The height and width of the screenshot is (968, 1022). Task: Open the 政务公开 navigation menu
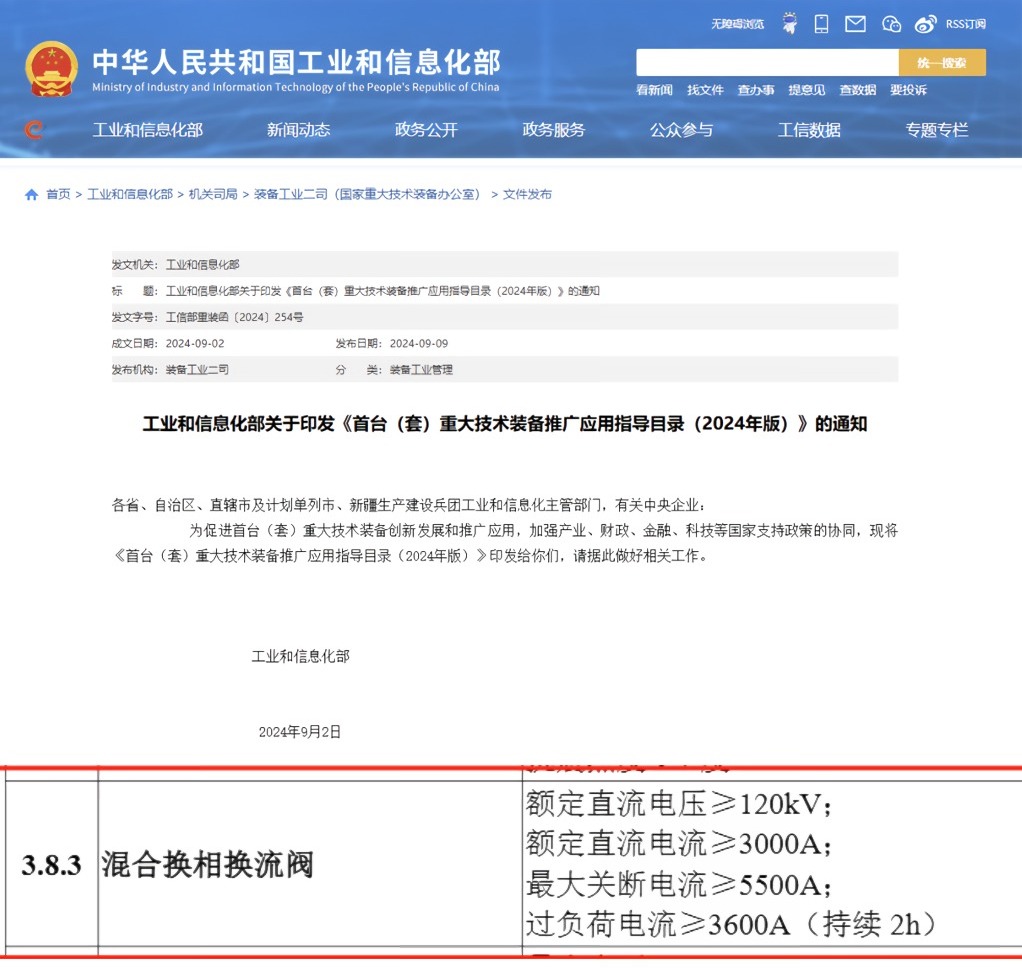pyautogui.click(x=426, y=130)
